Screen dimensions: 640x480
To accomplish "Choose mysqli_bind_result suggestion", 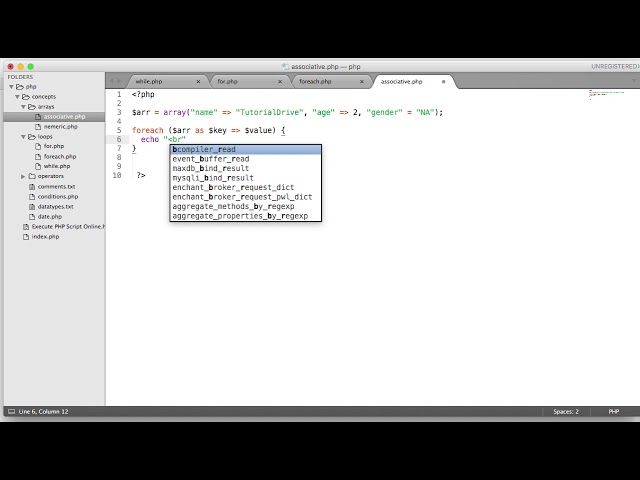I will tap(246, 178).
